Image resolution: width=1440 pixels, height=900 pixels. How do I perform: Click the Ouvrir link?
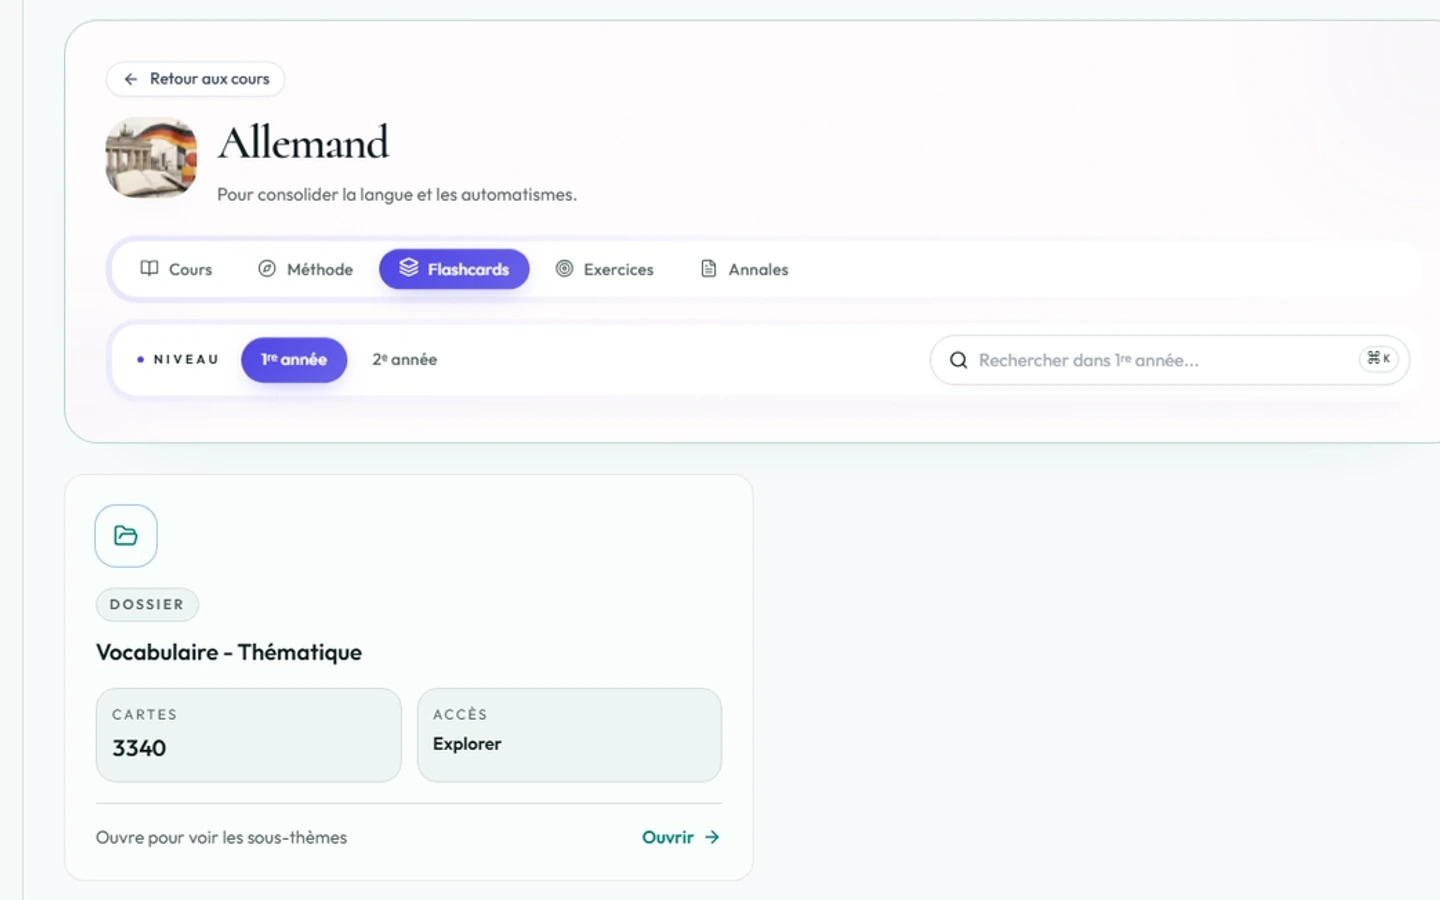click(680, 838)
